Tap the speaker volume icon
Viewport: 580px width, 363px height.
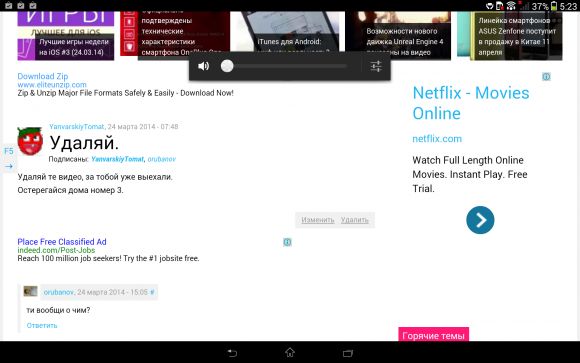(x=203, y=66)
